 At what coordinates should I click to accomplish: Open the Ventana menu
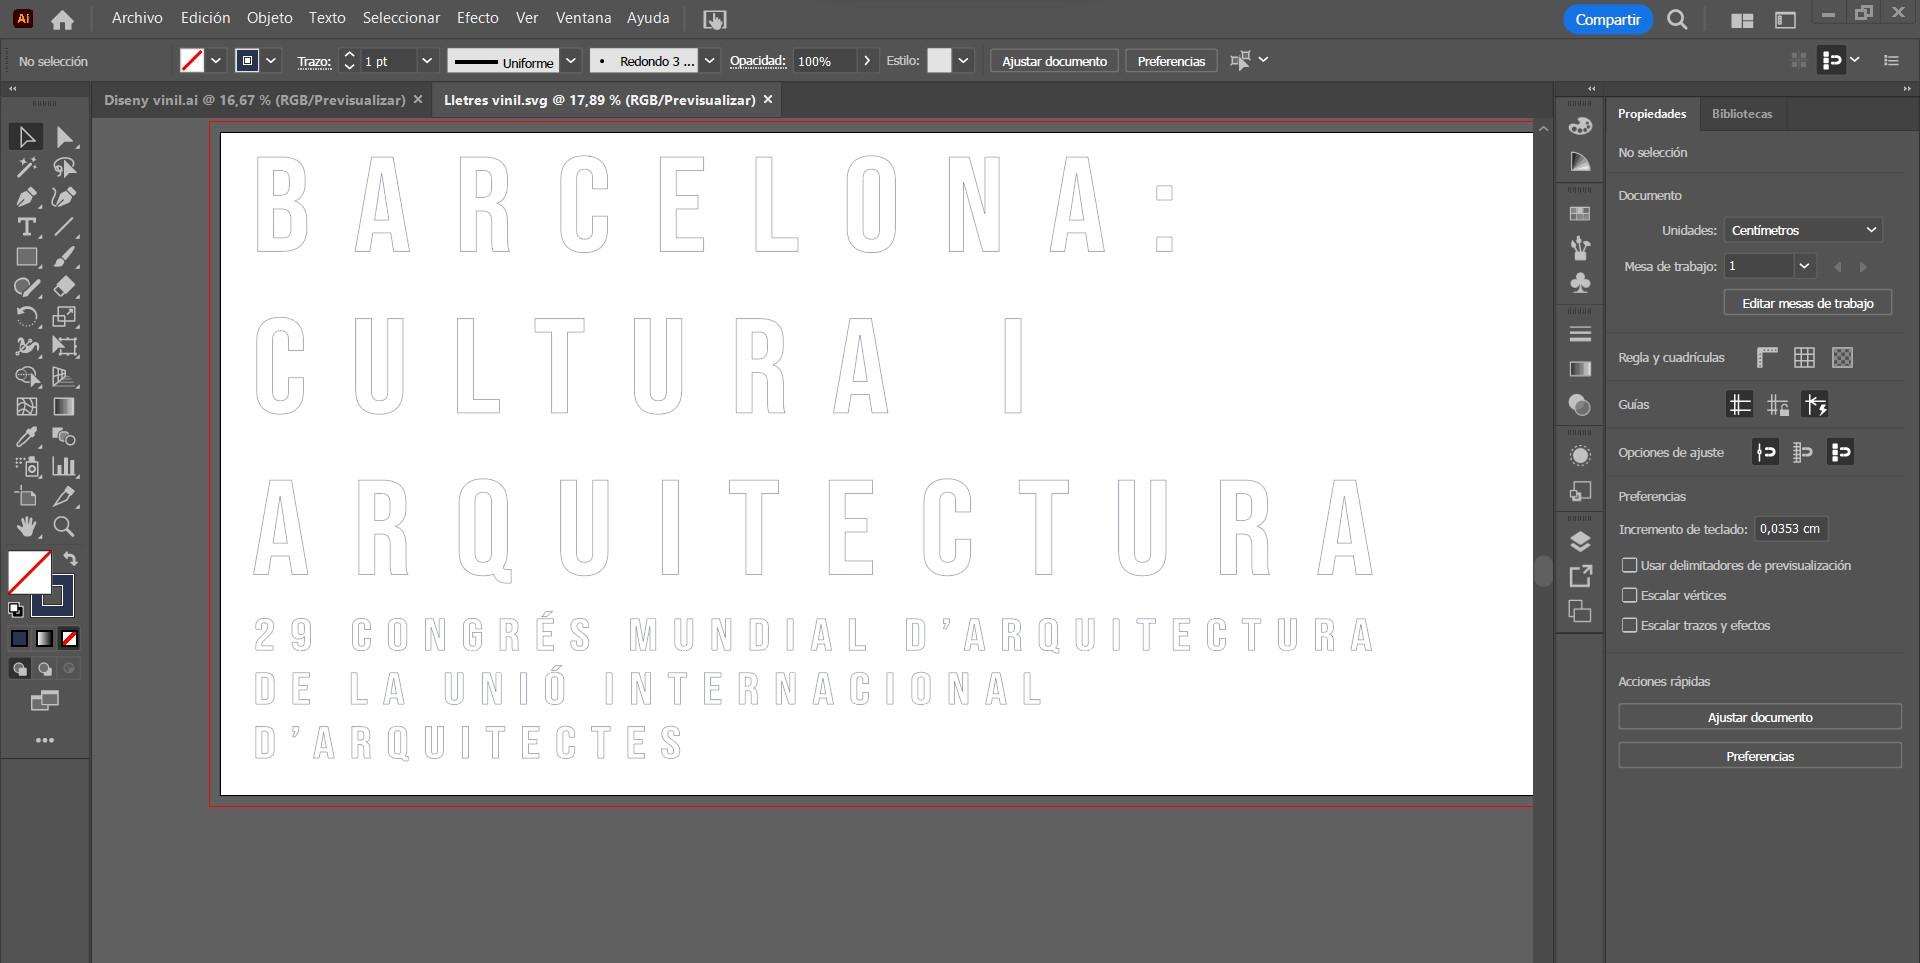pyautogui.click(x=583, y=18)
